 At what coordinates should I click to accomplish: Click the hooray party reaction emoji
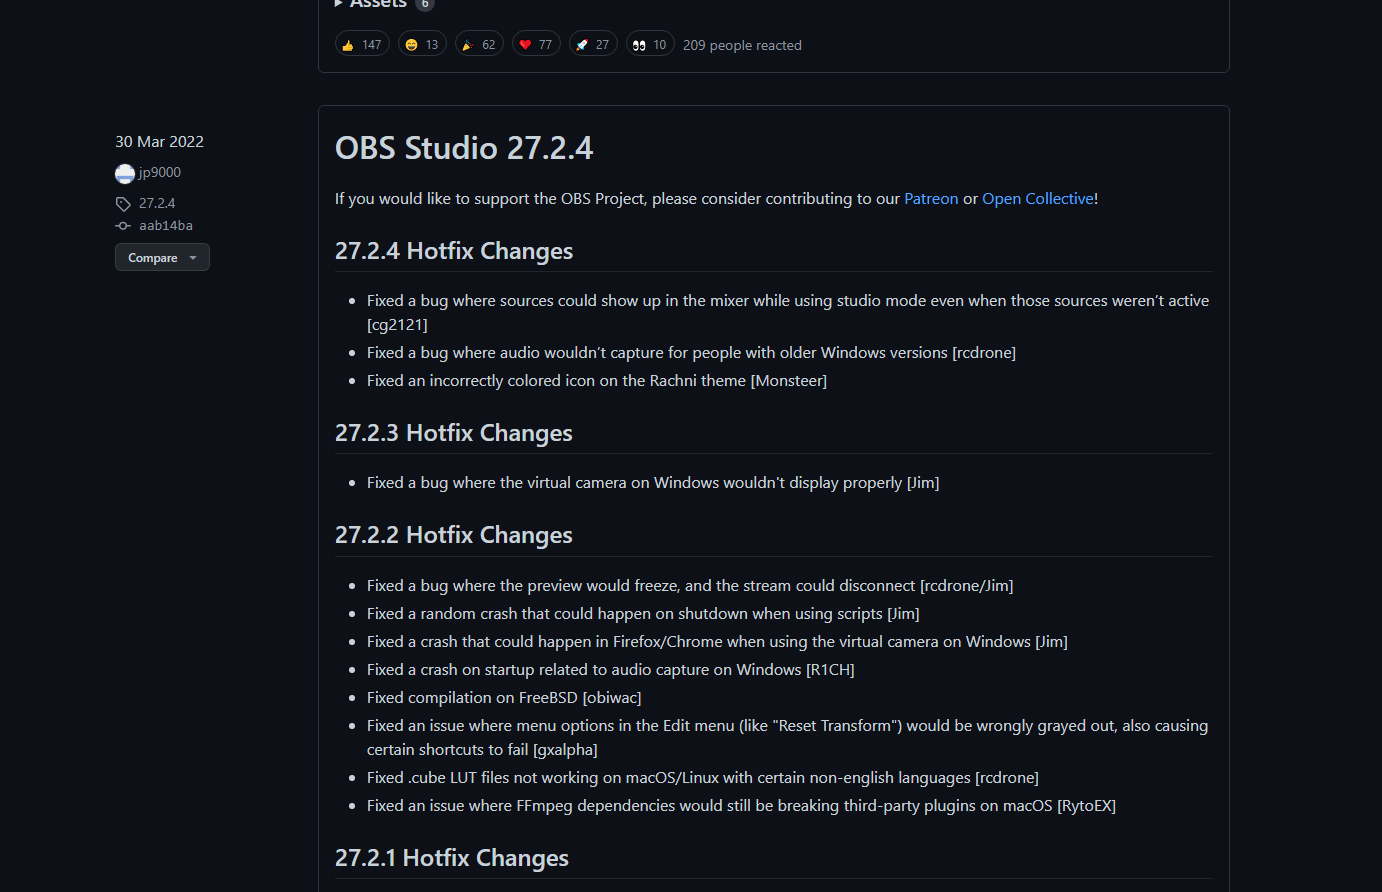pos(468,43)
